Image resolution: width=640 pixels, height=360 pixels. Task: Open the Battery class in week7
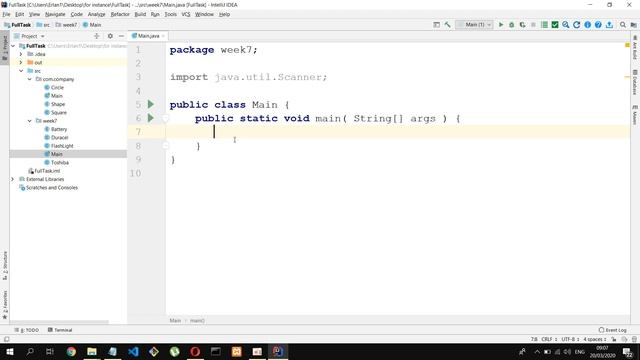tap(59, 129)
